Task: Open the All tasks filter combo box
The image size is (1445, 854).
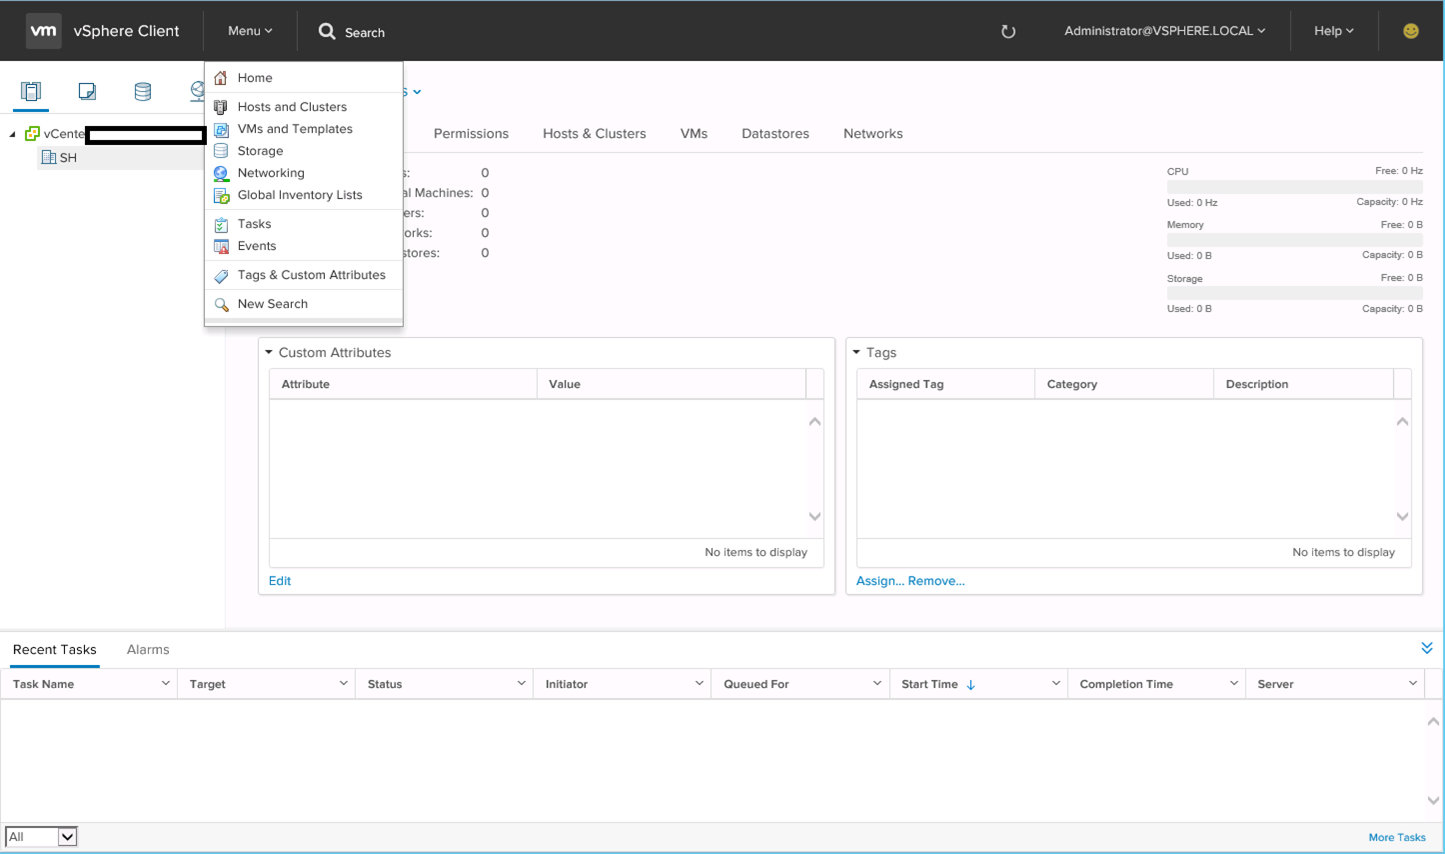Action: click(x=41, y=837)
